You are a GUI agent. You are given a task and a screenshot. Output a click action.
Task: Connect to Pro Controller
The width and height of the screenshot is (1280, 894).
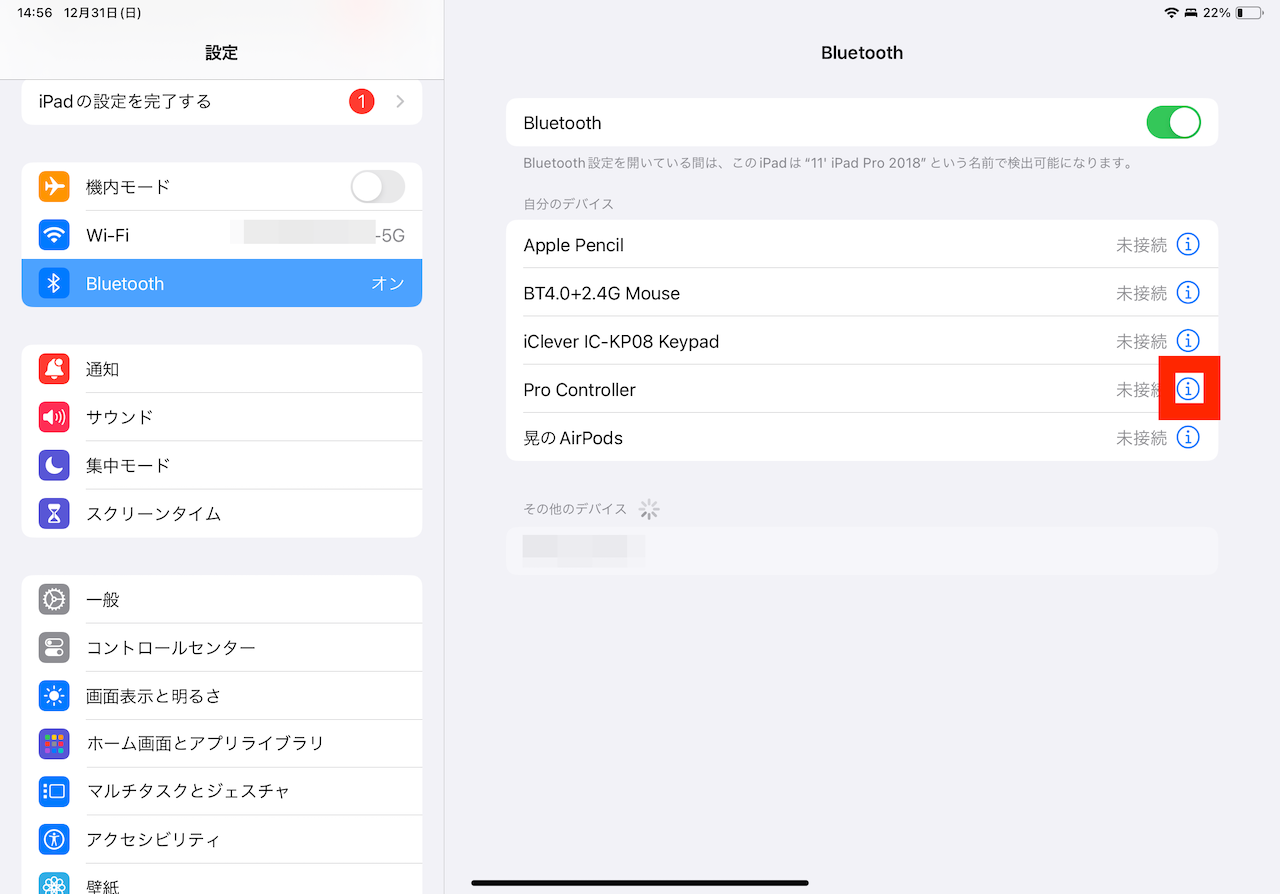point(862,389)
